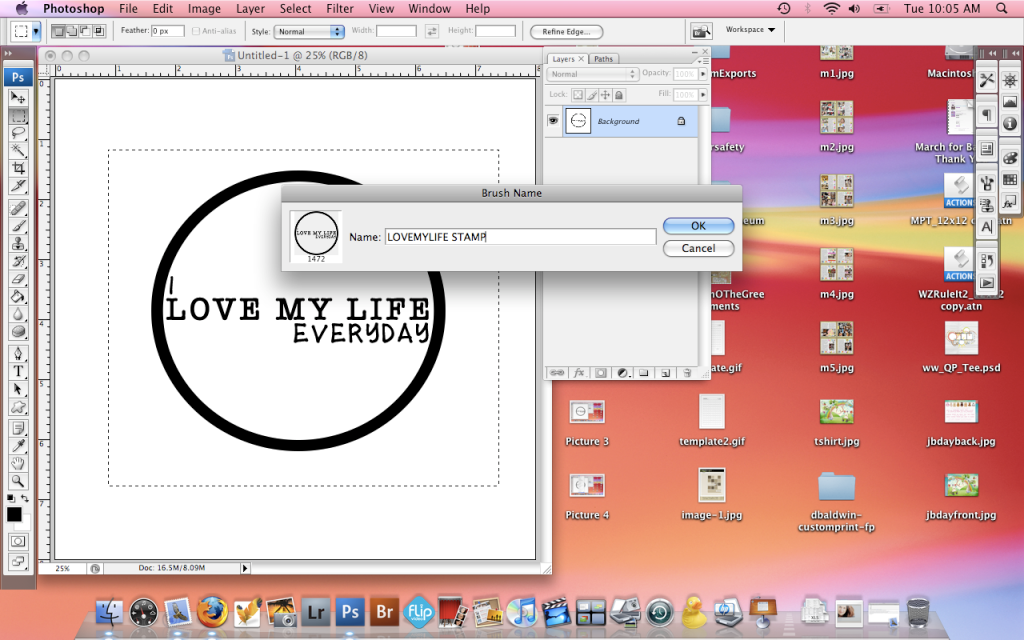Select the Zoom tool in toolbox
The width and height of the screenshot is (1024, 640).
point(18,480)
